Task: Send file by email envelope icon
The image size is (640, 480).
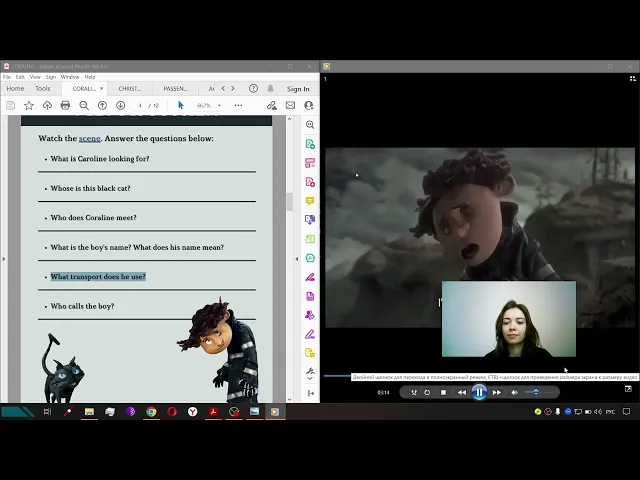Action: [x=290, y=105]
